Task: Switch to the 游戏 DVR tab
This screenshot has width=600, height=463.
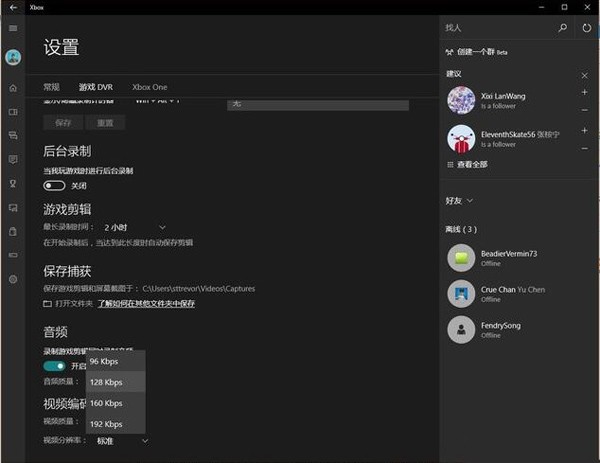Action: pyautogui.click(x=96, y=87)
